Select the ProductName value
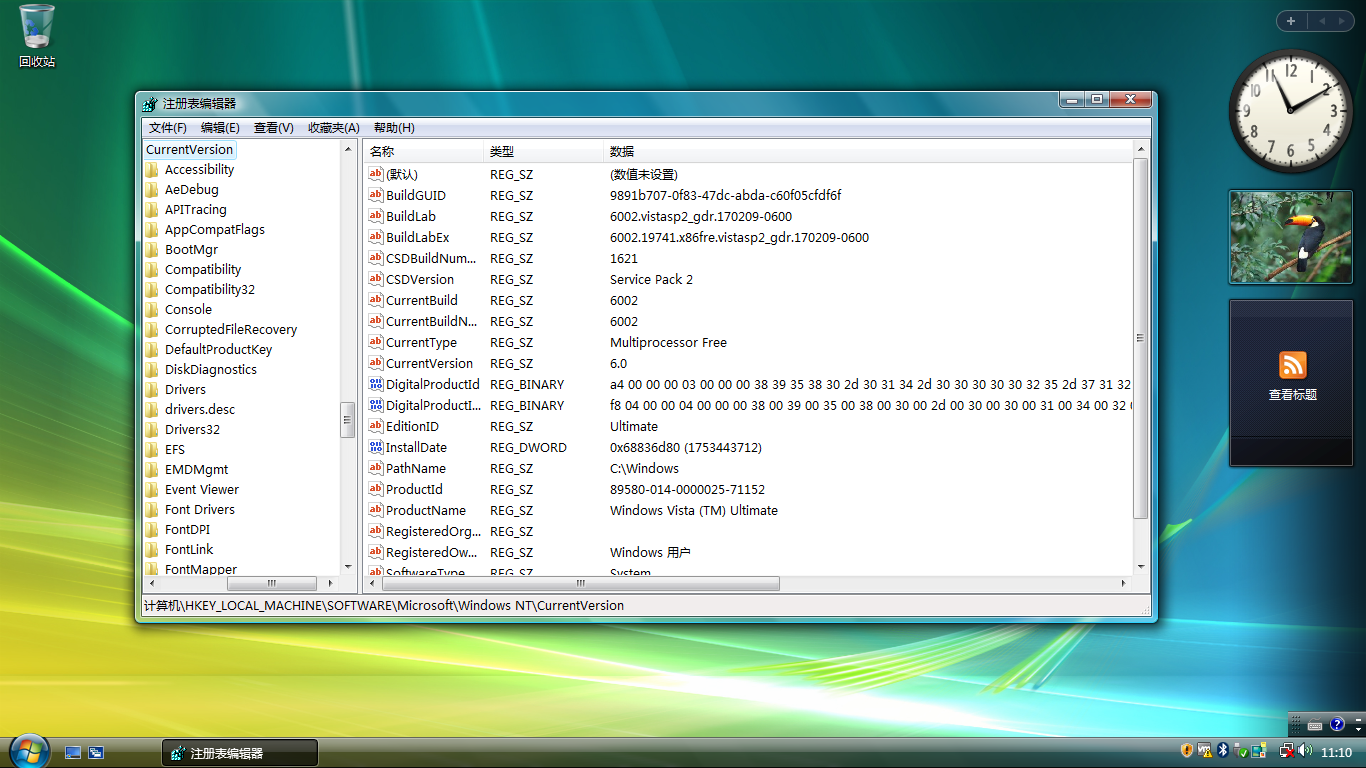The height and width of the screenshot is (768, 1366). (426, 510)
